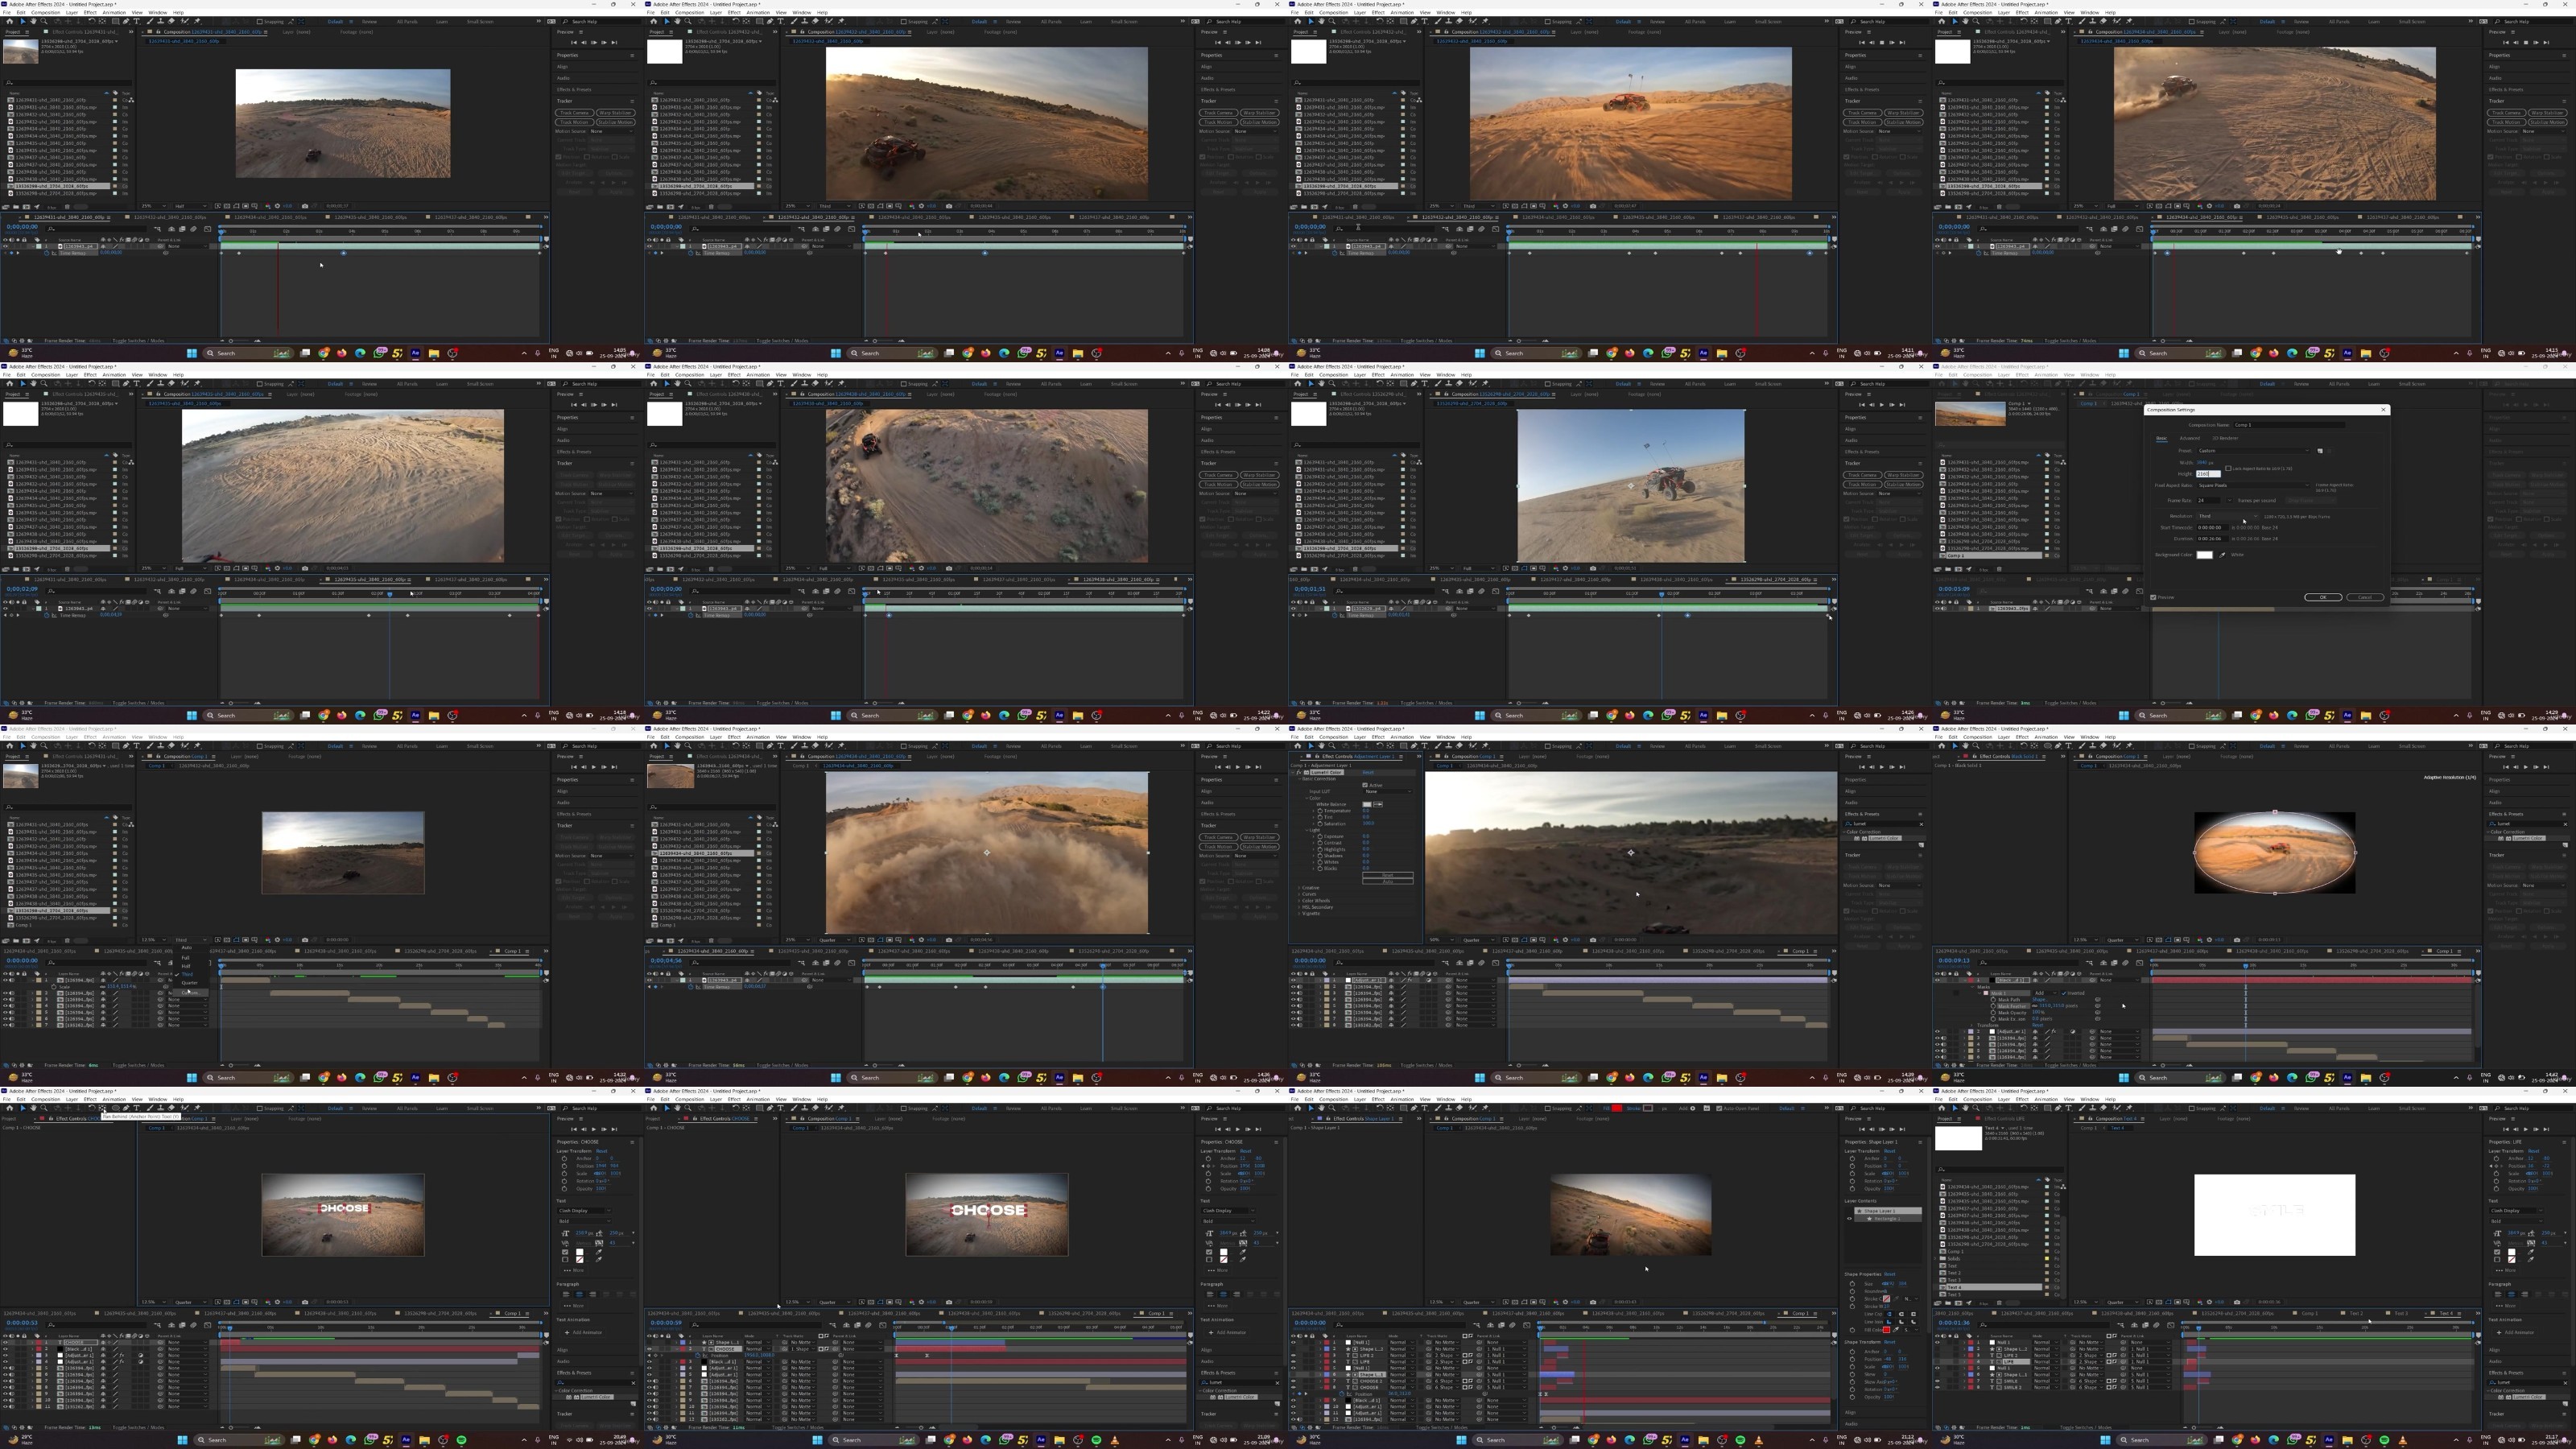The height and width of the screenshot is (1449, 2576).
Task: Open Pixel Aspect Ratio dropdown in Composition Settings
Action: point(2254,486)
